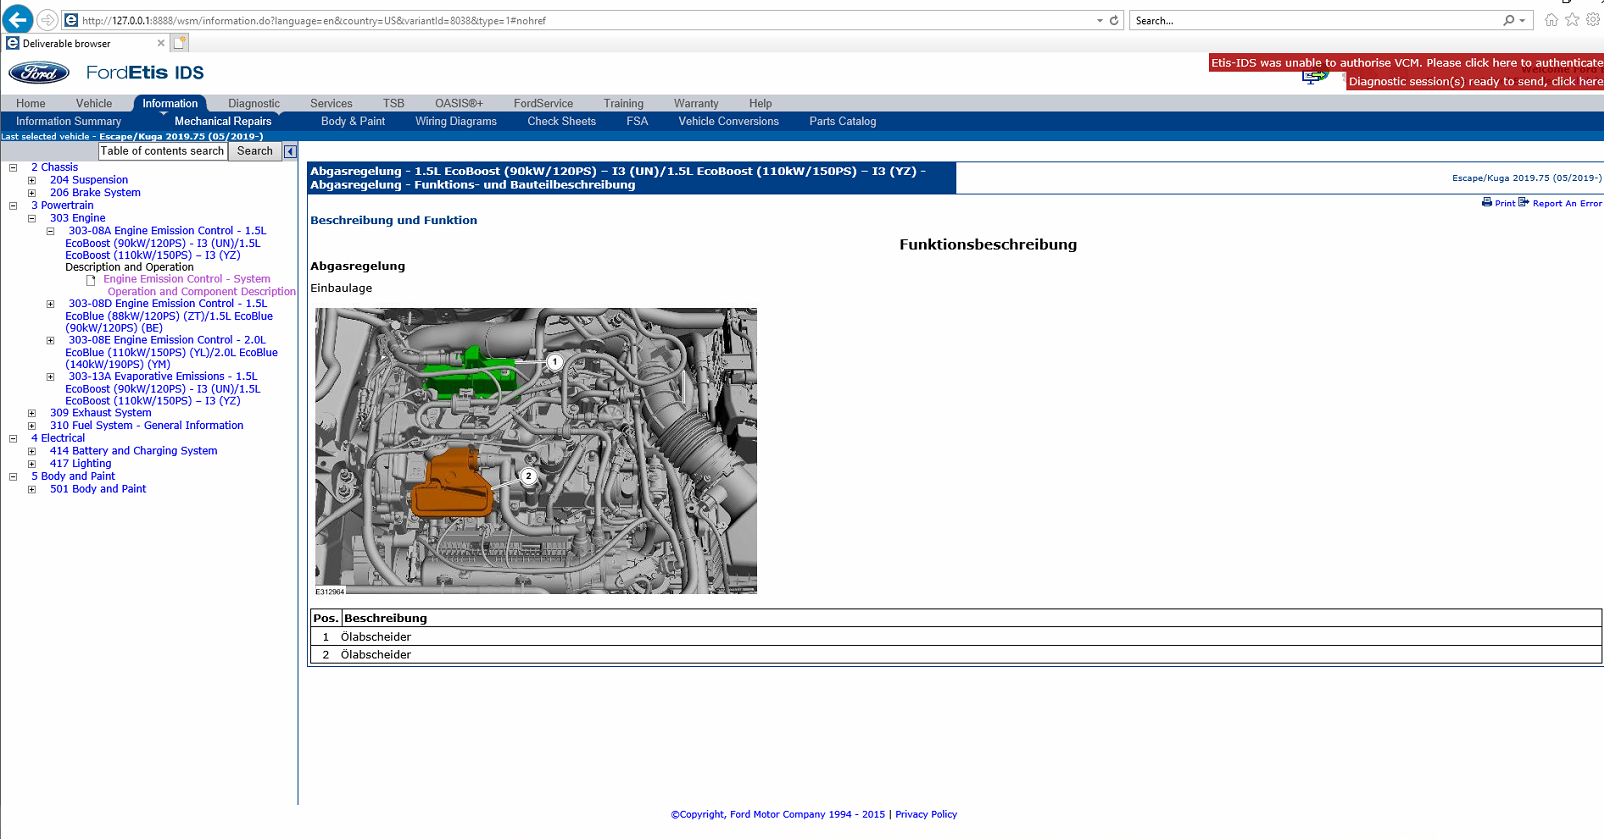
Task: Open the address bar URL dropdown arrow
Action: tap(1099, 20)
